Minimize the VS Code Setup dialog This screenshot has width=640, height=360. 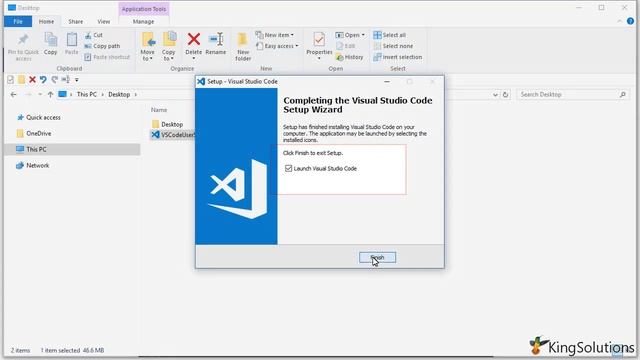[387, 82]
